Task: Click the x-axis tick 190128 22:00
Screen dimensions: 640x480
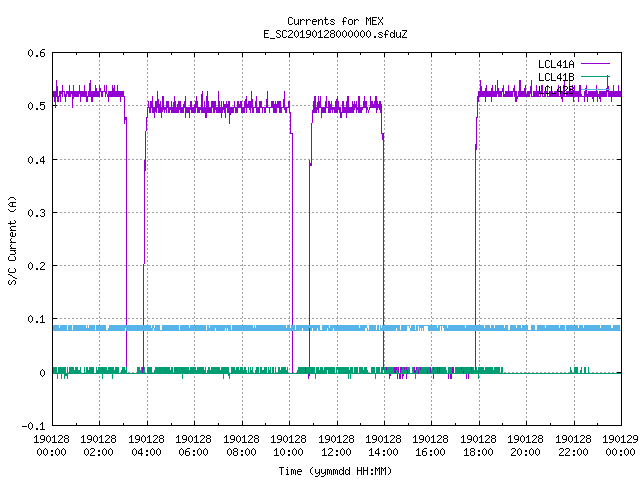Action: [x=573, y=446]
